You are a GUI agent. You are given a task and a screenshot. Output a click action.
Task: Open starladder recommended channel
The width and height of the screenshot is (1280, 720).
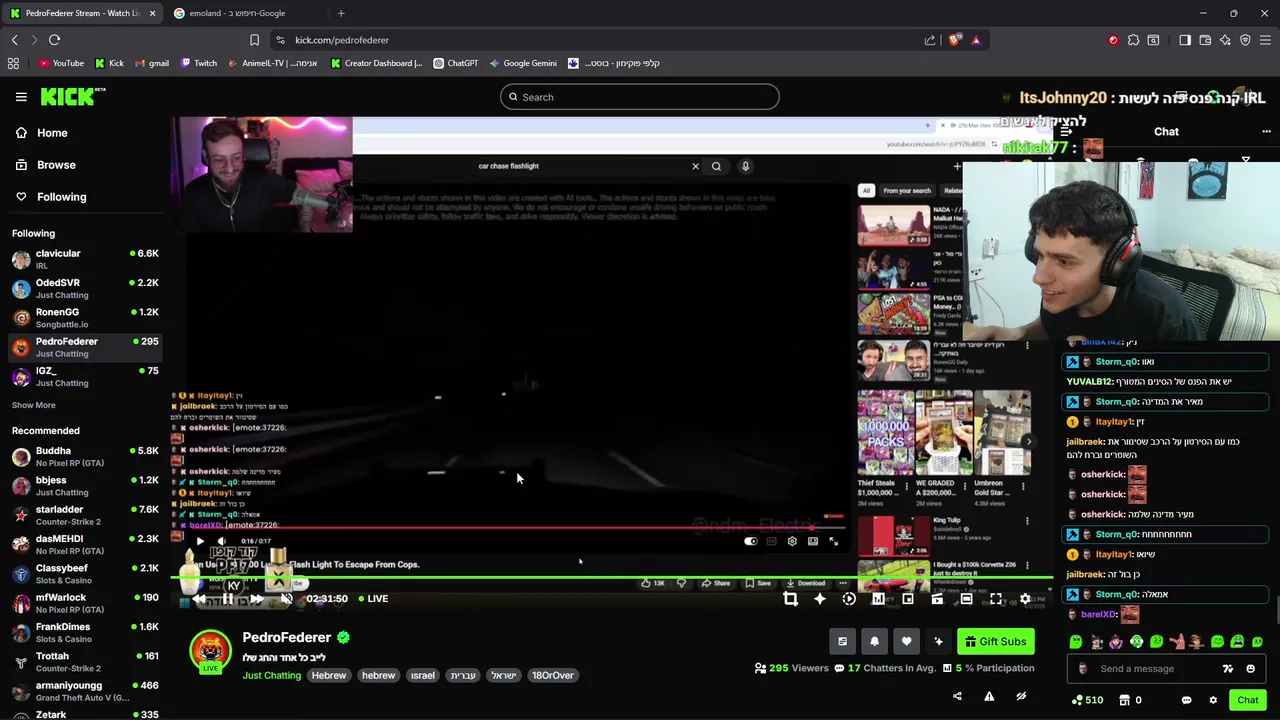[85, 515]
